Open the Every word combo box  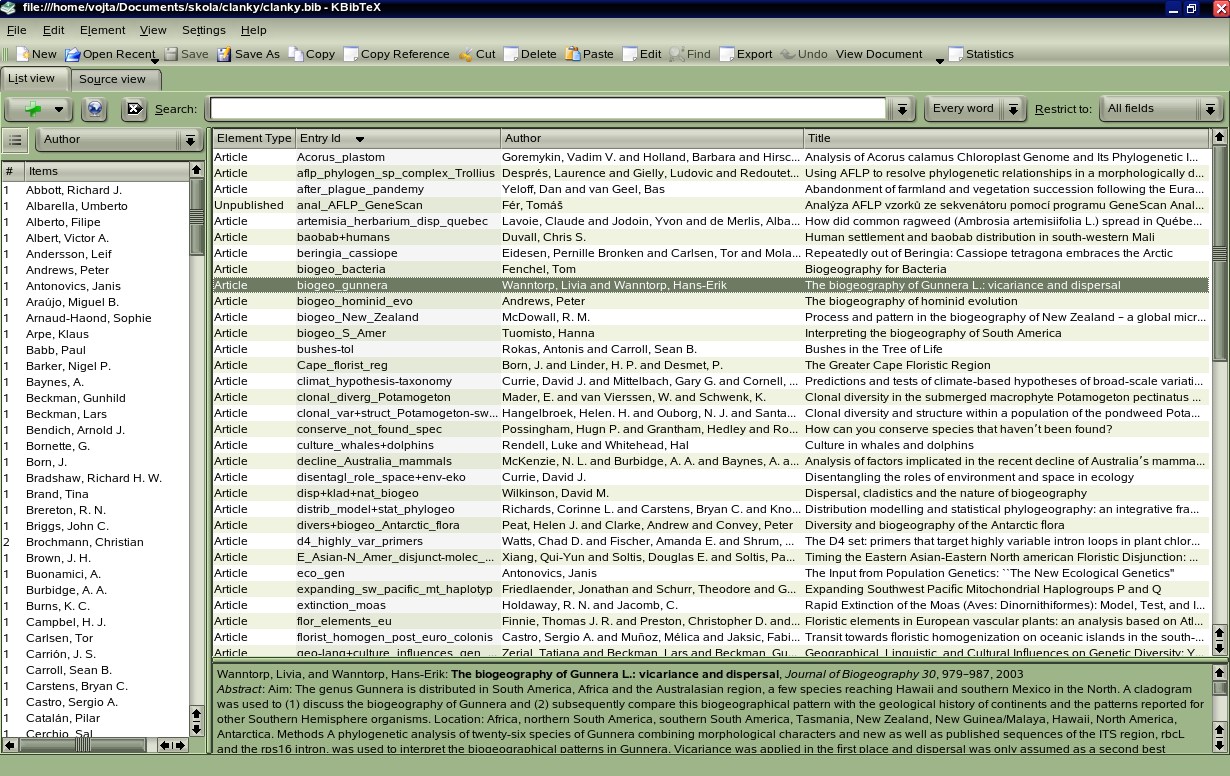tap(975, 109)
